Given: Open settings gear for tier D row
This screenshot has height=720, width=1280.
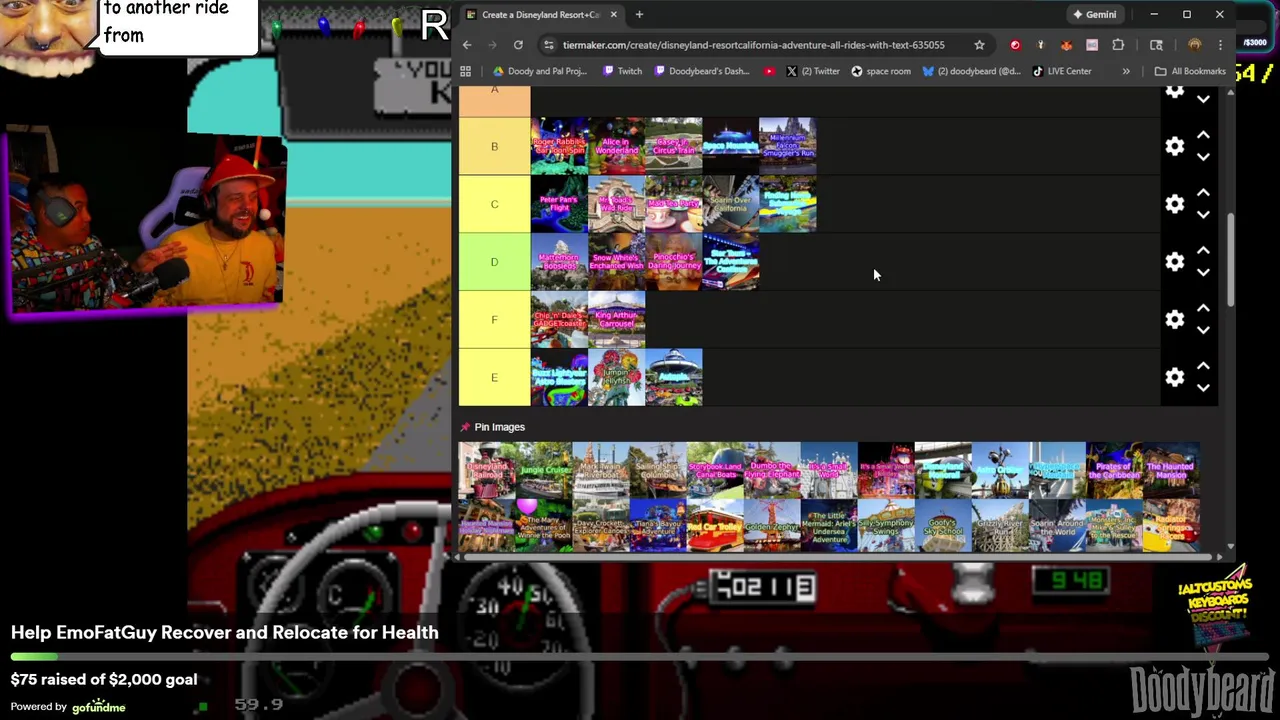Looking at the screenshot, I should [1175, 262].
